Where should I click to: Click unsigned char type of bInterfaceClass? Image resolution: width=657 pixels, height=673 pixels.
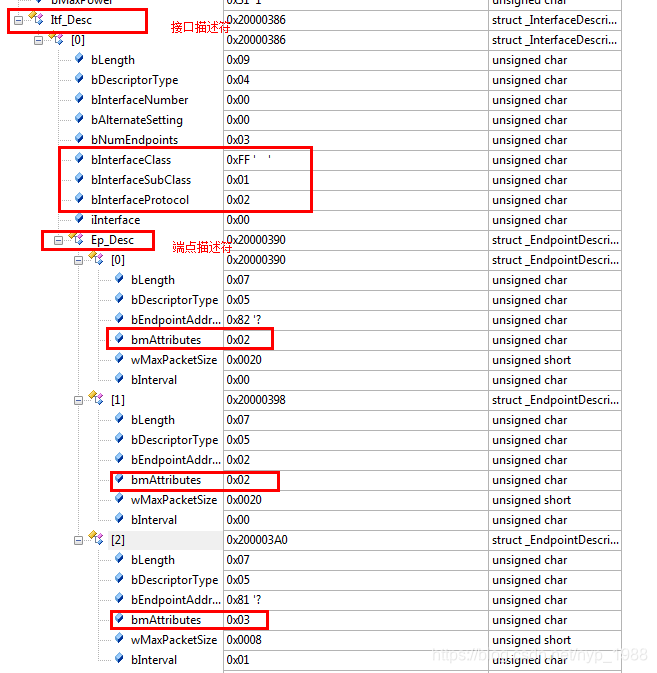point(530,160)
